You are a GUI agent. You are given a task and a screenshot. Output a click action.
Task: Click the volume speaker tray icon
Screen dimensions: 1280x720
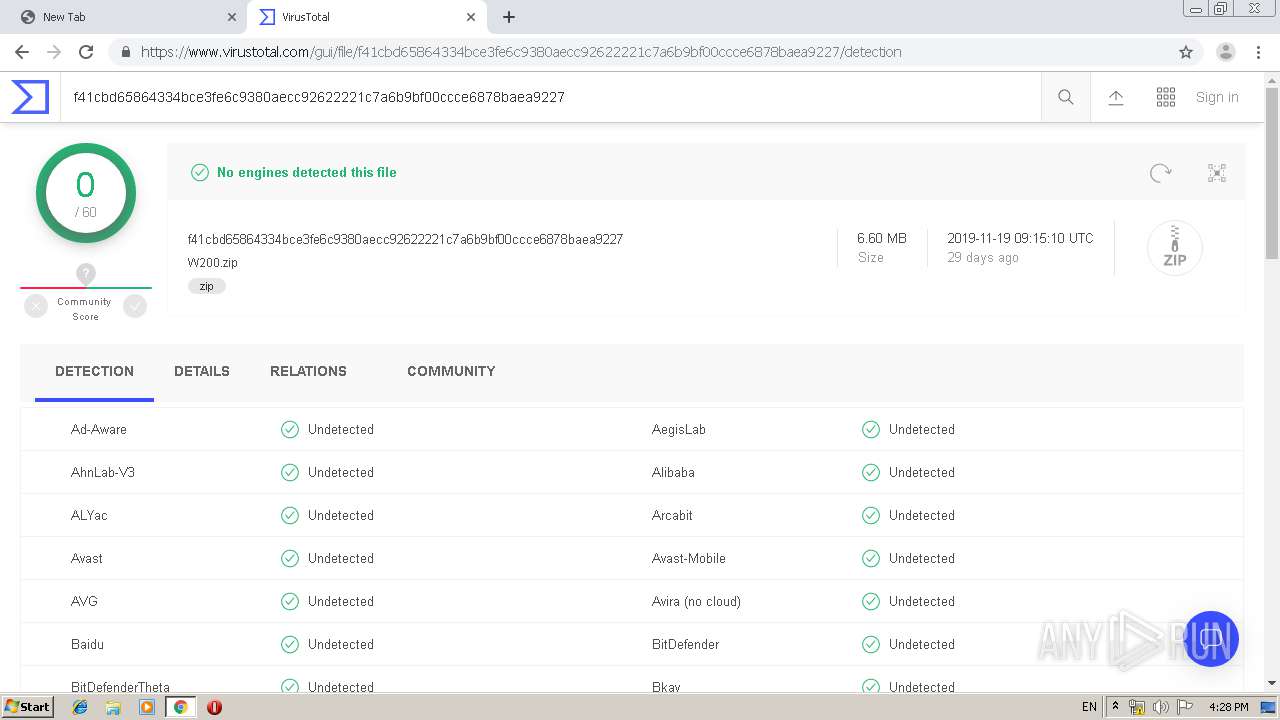(x=1160, y=707)
